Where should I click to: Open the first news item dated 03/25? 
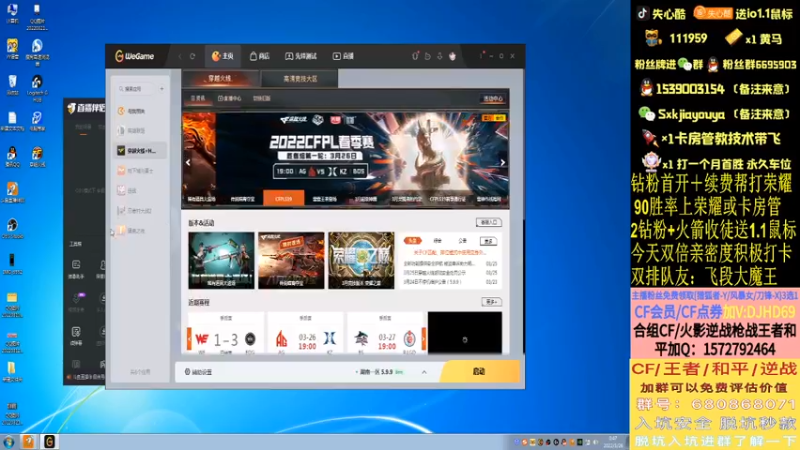[450, 264]
